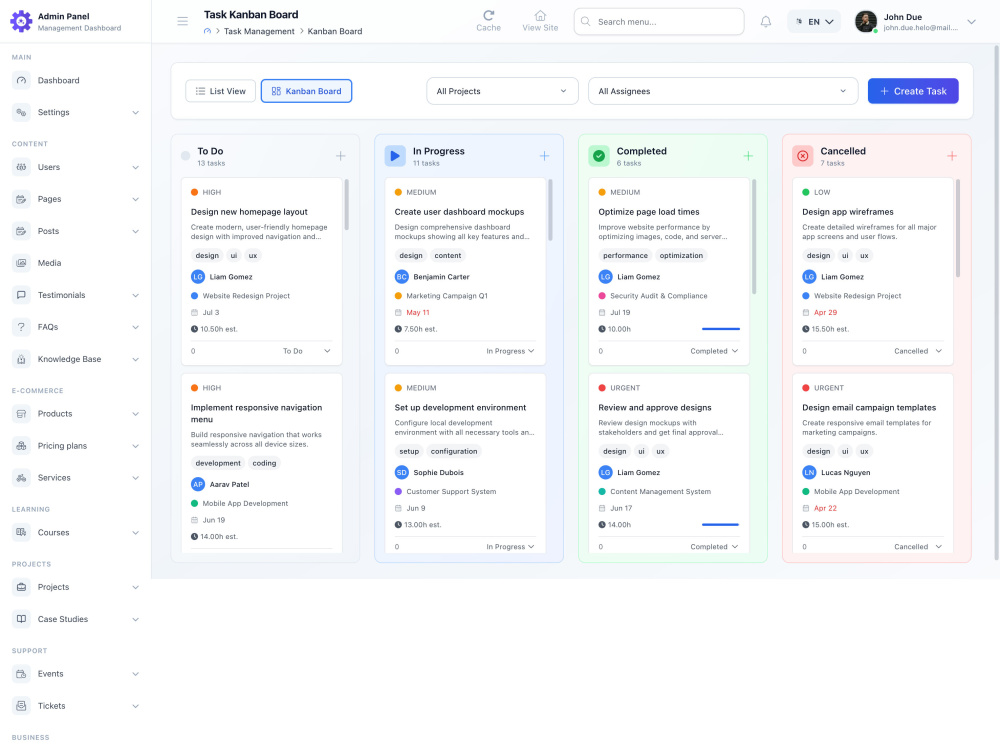Click the Pricing plans sidebar icon
Screen dimensions: 1000x750
[21, 446]
